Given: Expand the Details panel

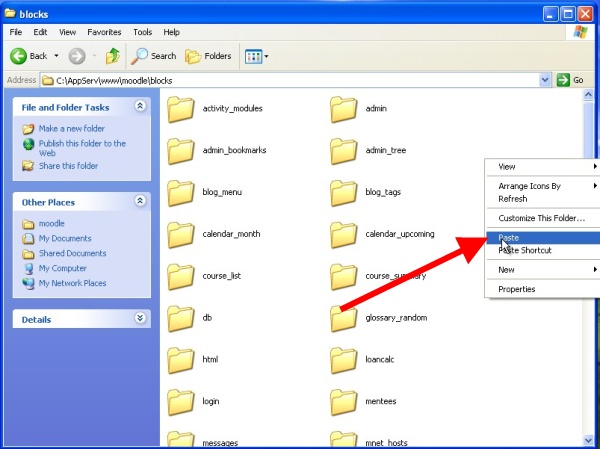Looking at the screenshot, I should coord(140,318).
